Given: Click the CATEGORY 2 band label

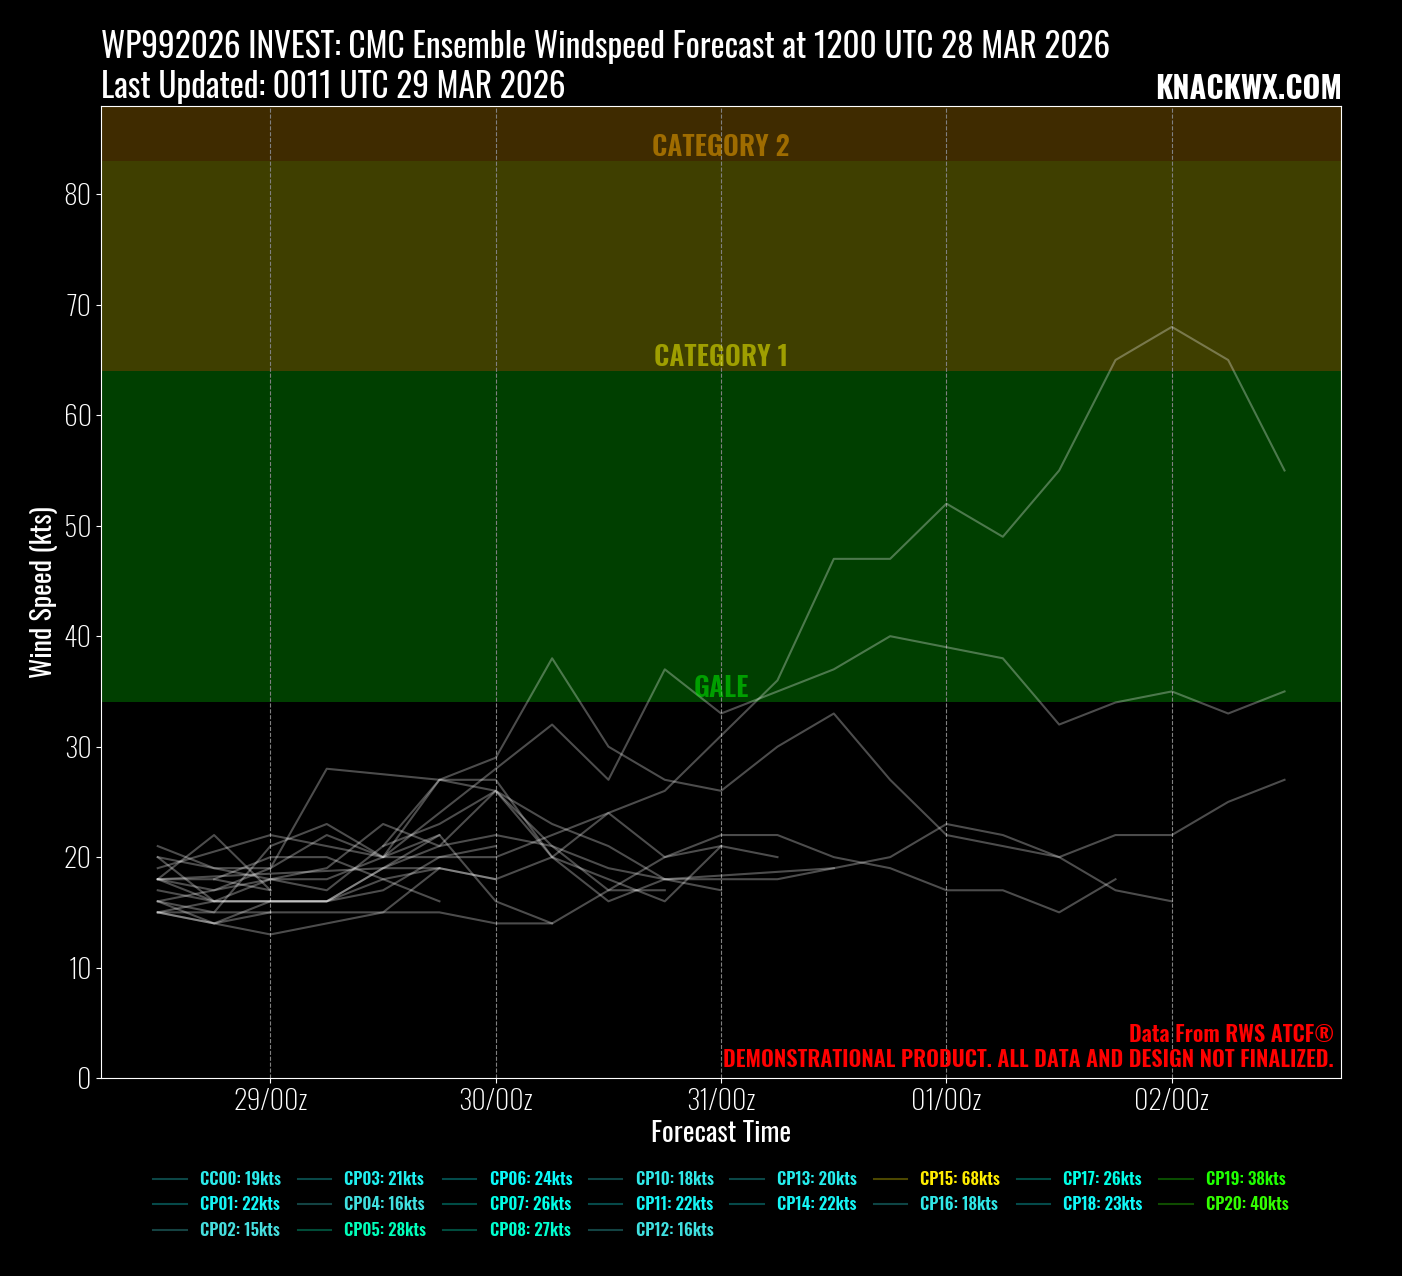Looking at the screenshot, I should (720, 146).
